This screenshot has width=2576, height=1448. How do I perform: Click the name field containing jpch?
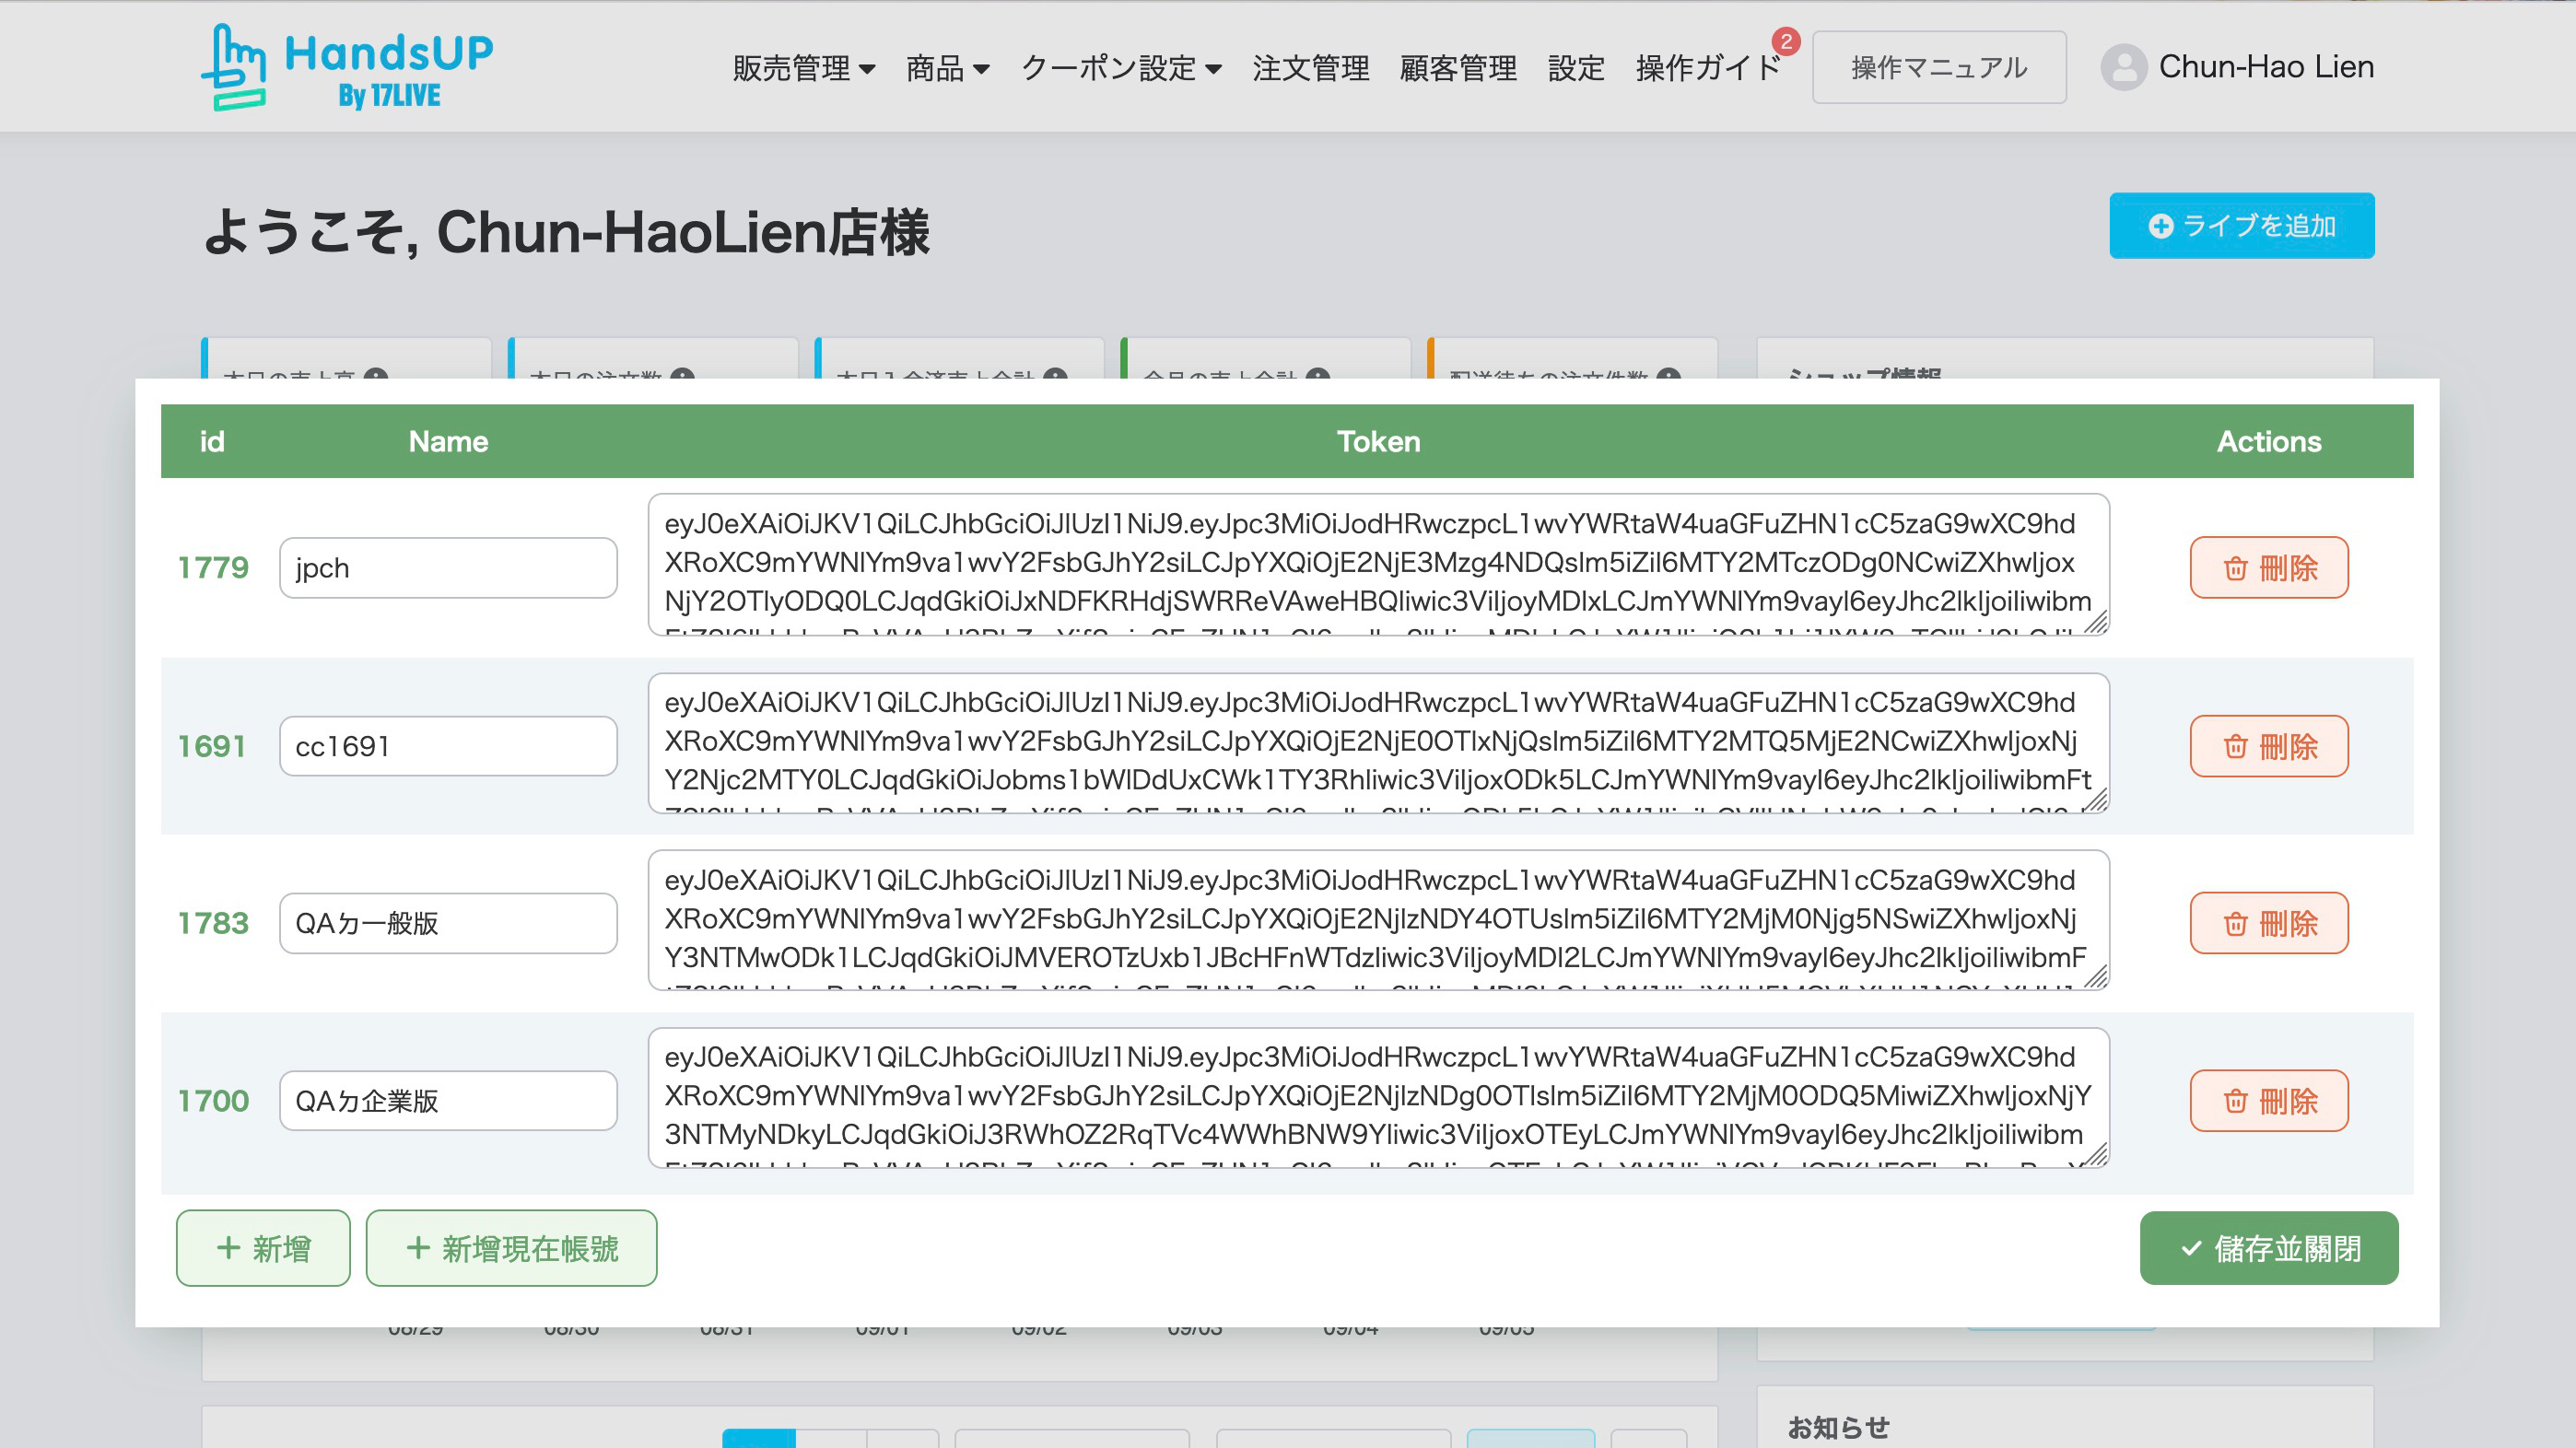tap(447, 567)
